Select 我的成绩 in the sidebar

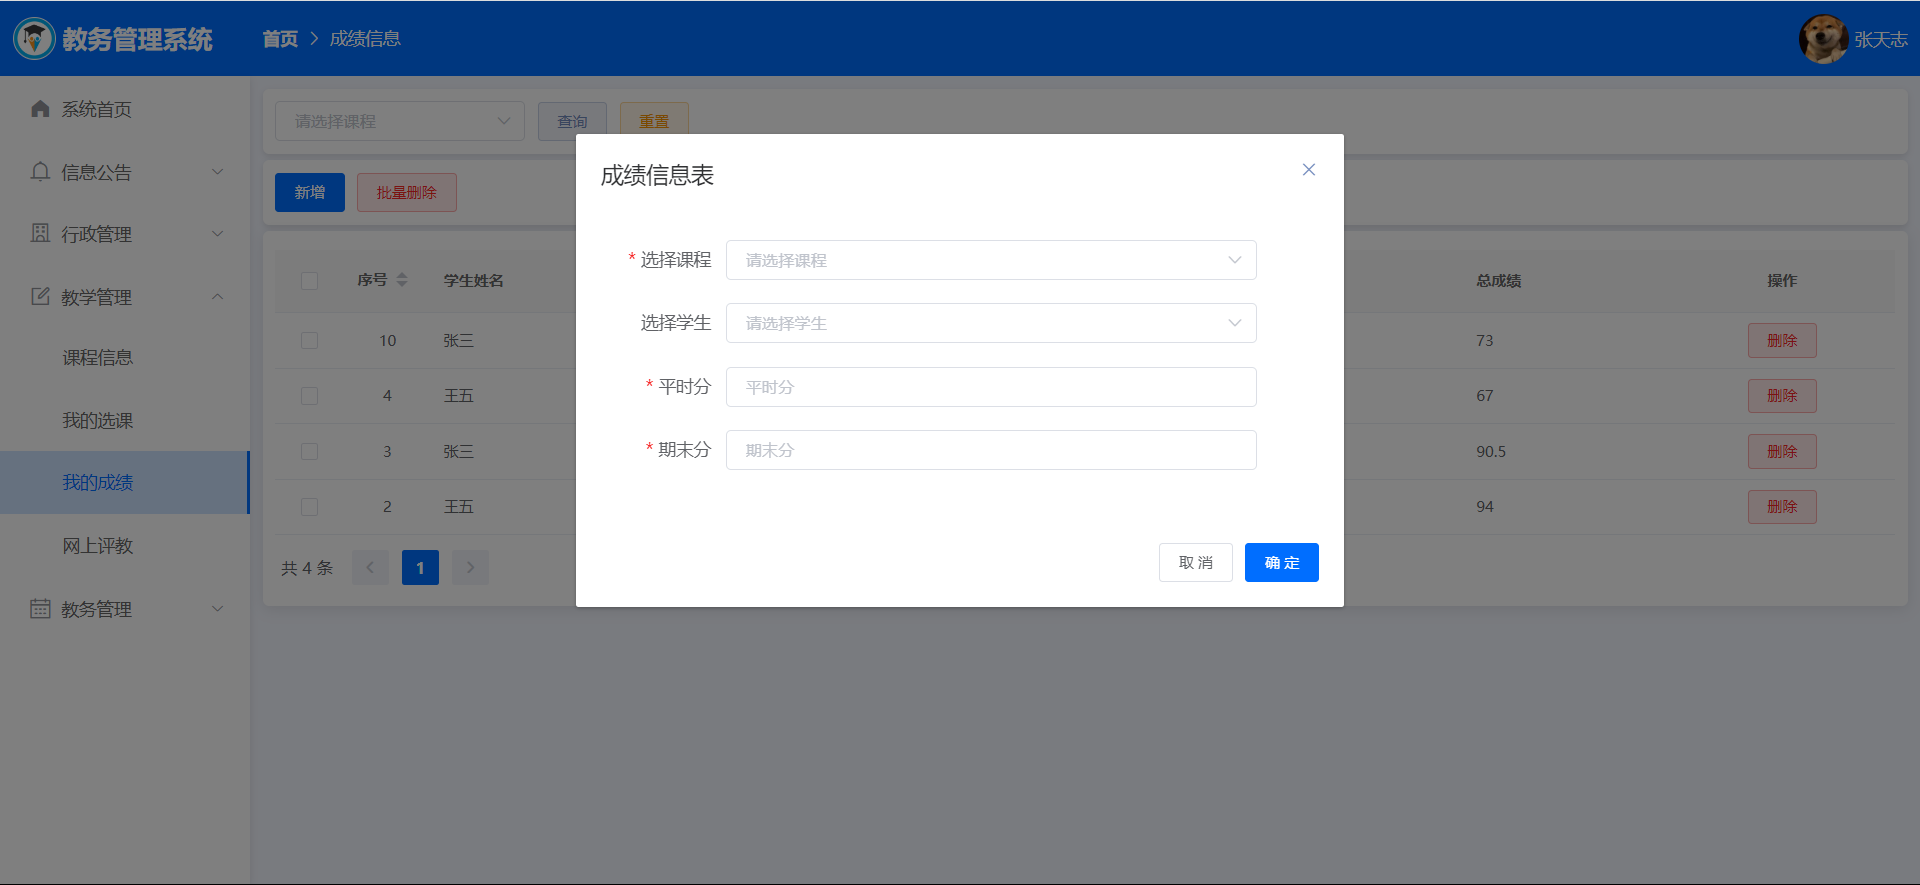[x=125, y=483]
